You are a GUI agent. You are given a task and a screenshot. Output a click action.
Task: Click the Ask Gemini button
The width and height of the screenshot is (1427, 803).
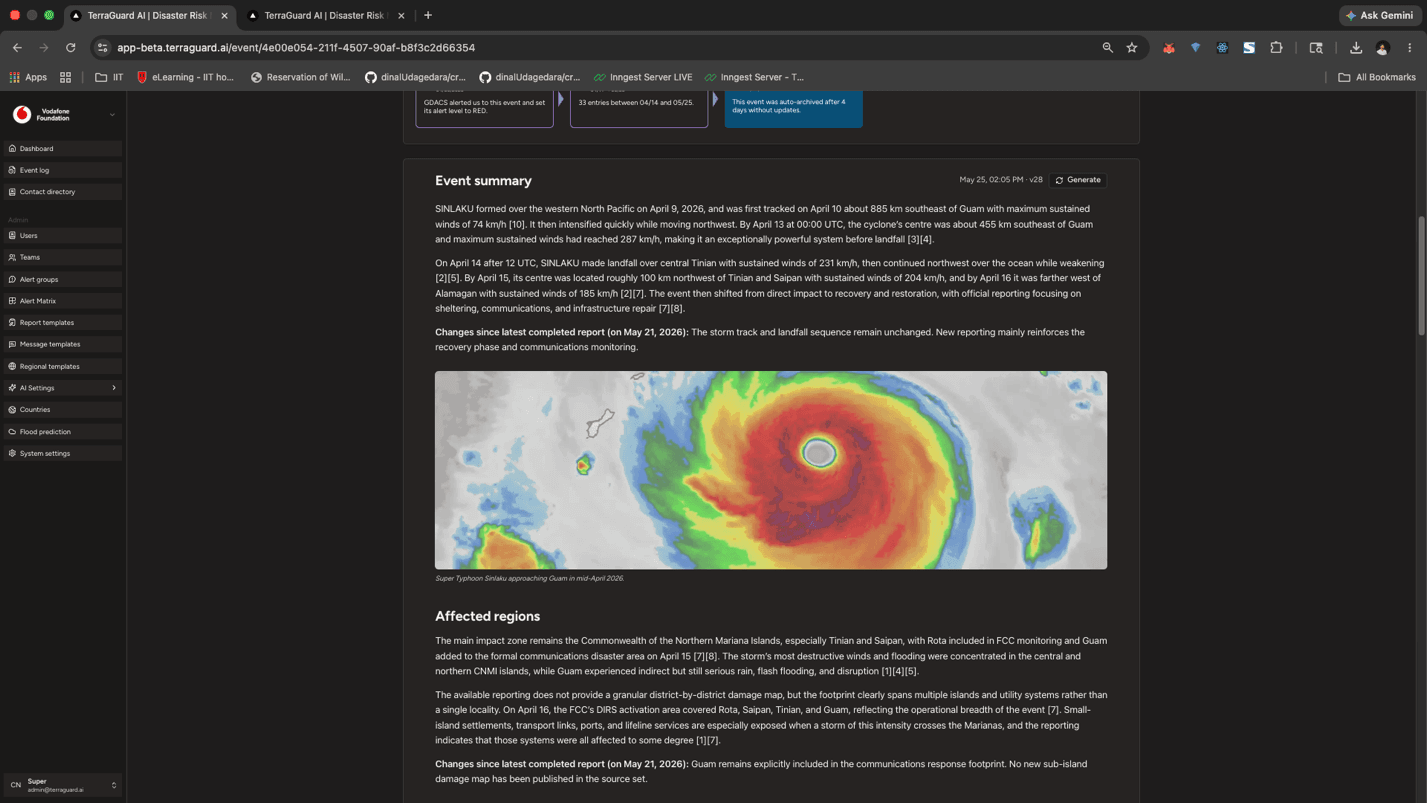[1379, 15]
